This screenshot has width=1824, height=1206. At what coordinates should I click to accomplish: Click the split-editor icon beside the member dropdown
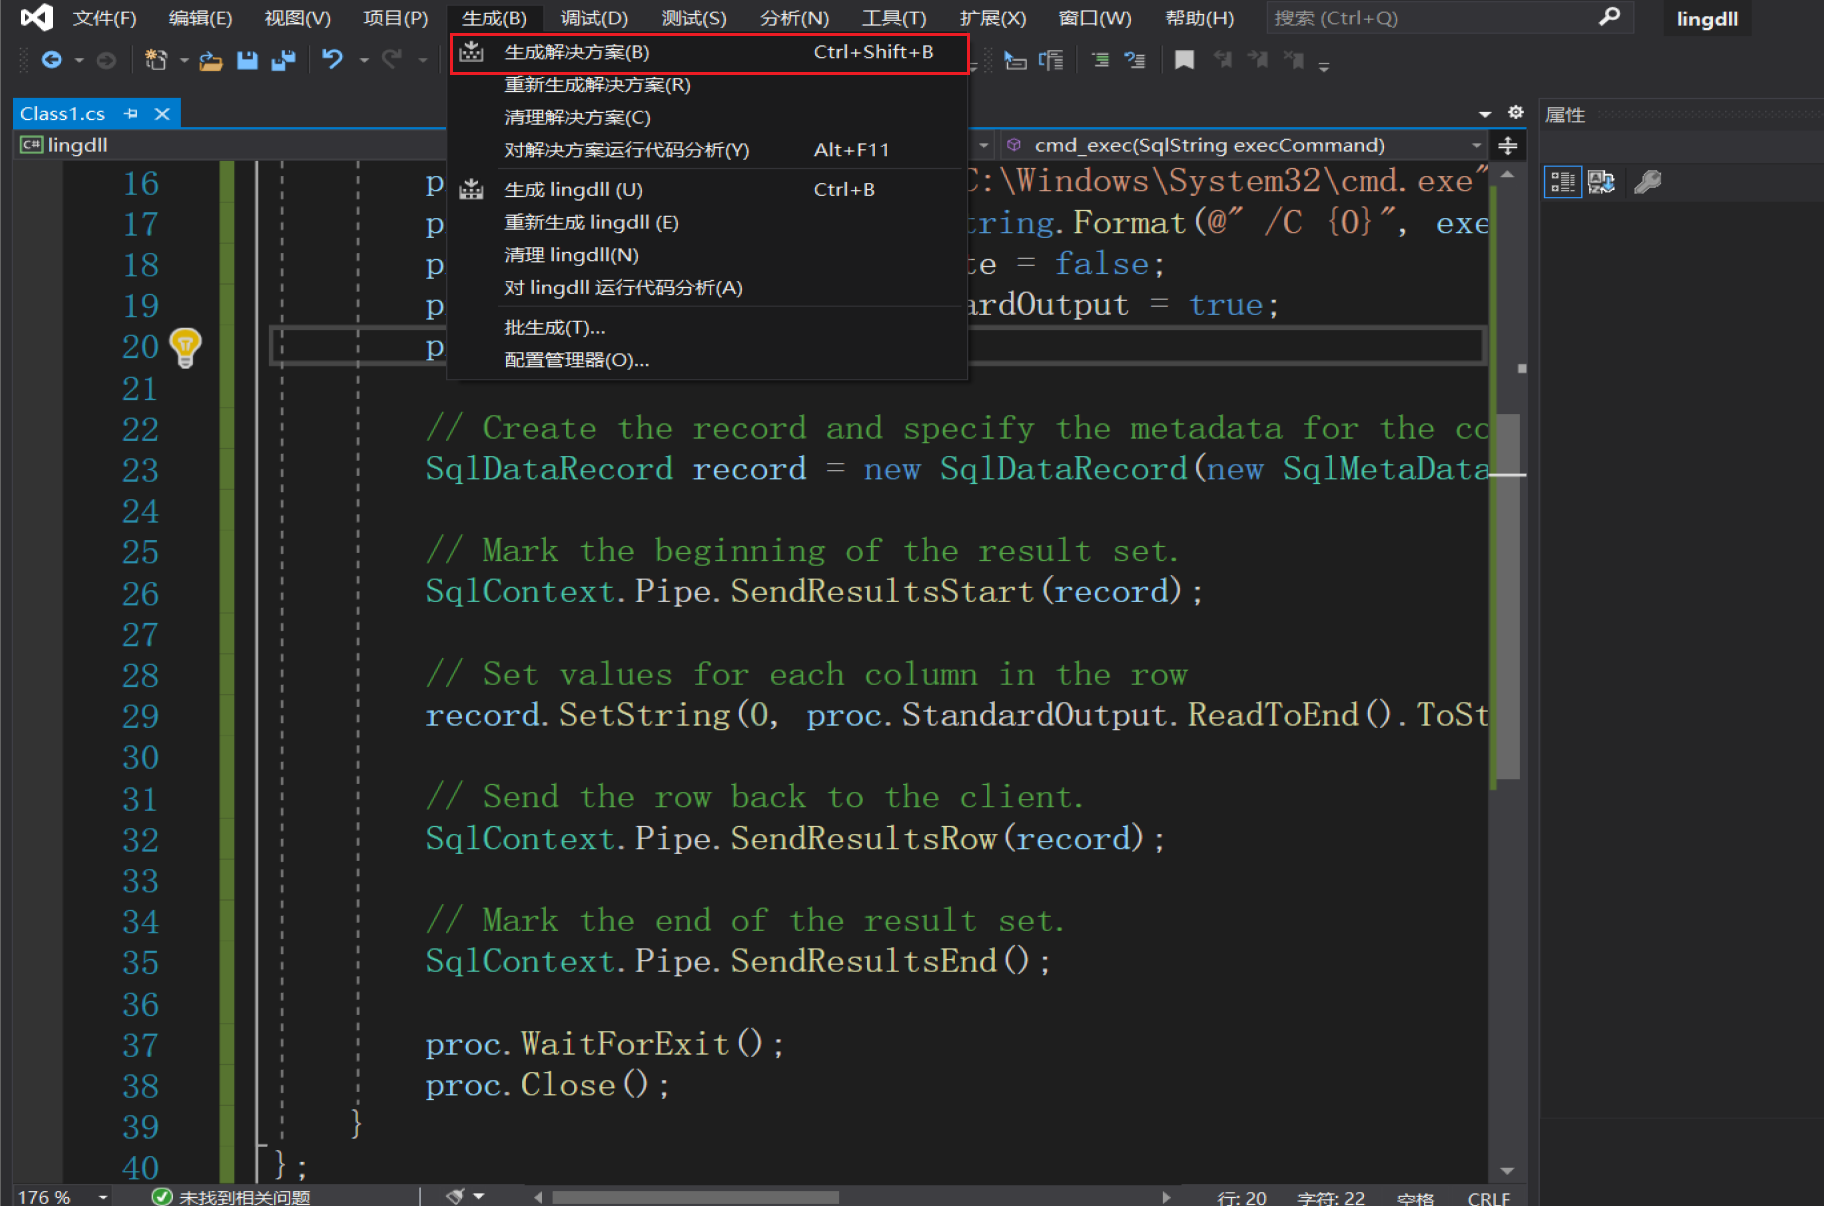point(1507,146)
